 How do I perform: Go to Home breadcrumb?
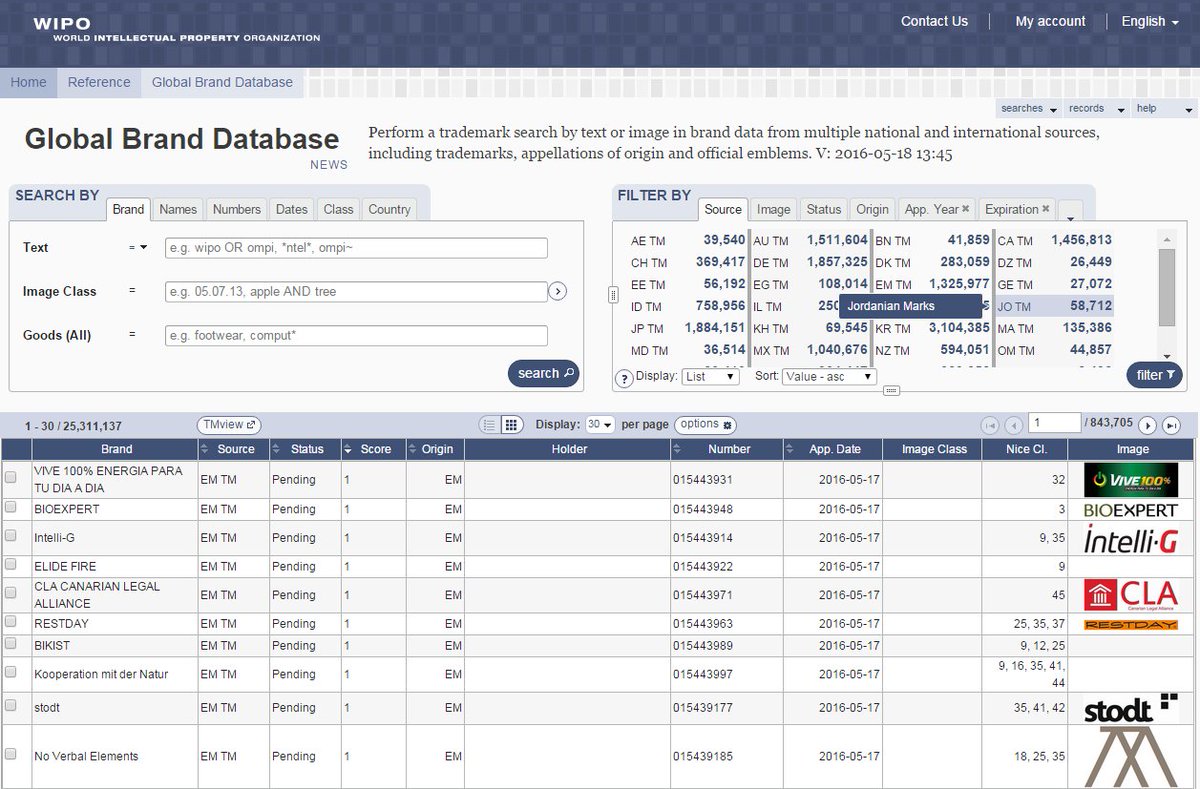28,82
